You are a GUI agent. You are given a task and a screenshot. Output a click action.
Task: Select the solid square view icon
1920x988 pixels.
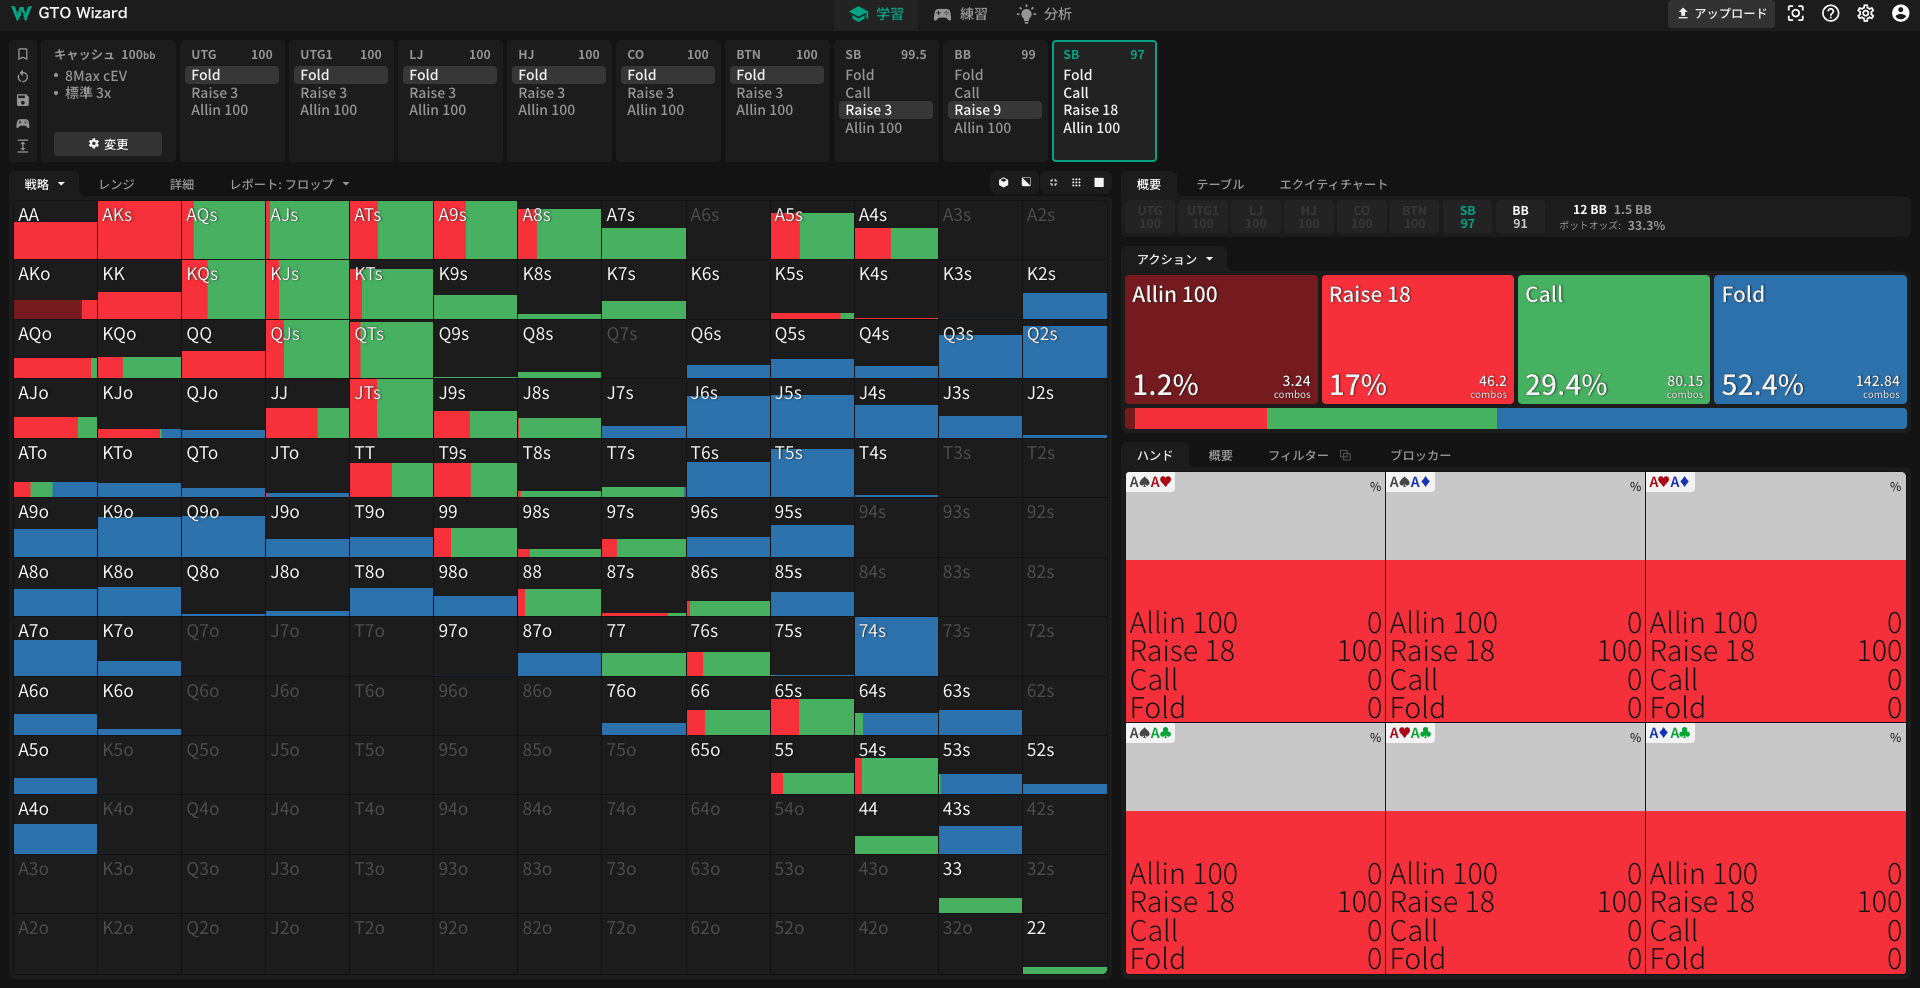[1099, 183]
